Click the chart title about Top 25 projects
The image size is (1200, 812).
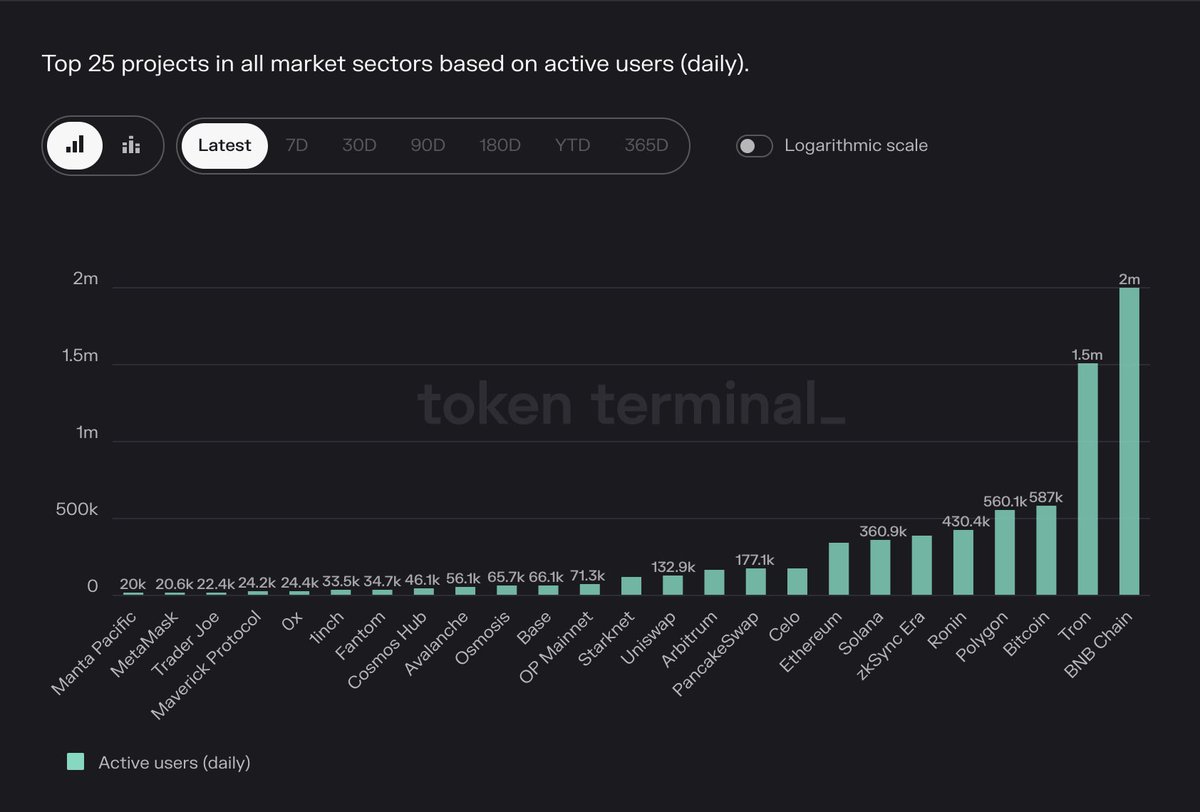tap(395, 64)
